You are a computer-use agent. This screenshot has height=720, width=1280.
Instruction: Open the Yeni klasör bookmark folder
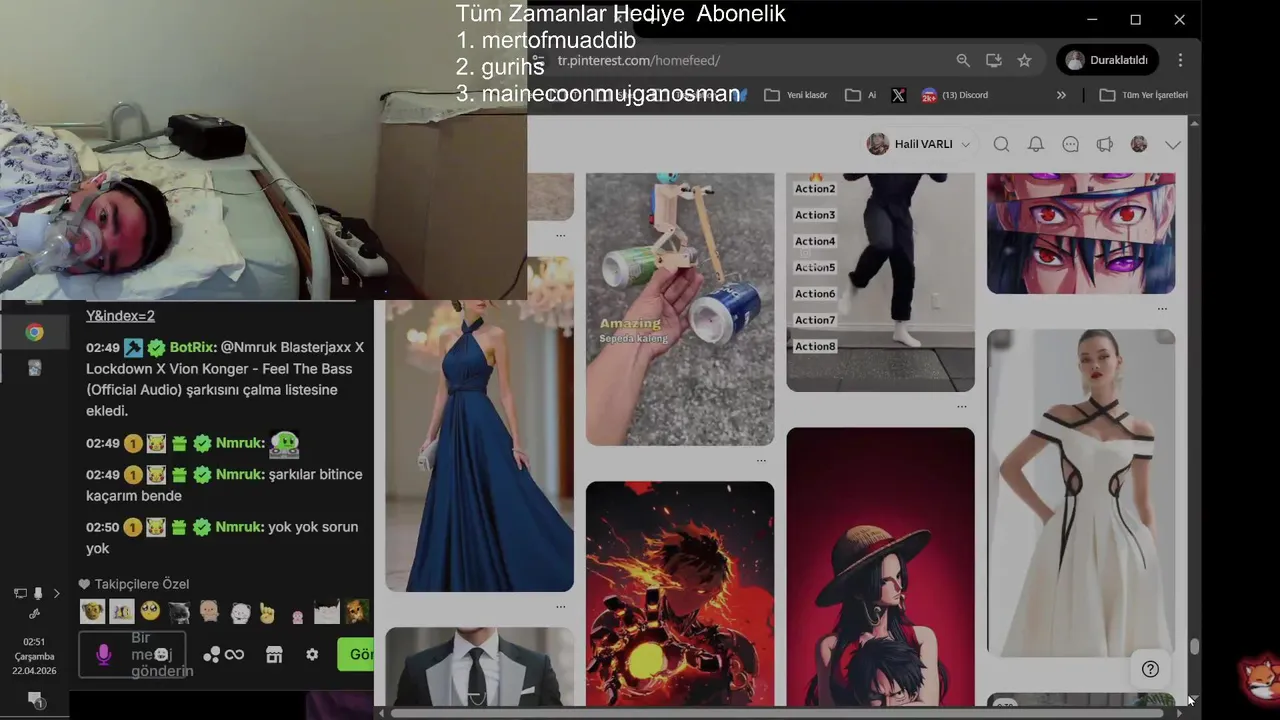[796, 95]
